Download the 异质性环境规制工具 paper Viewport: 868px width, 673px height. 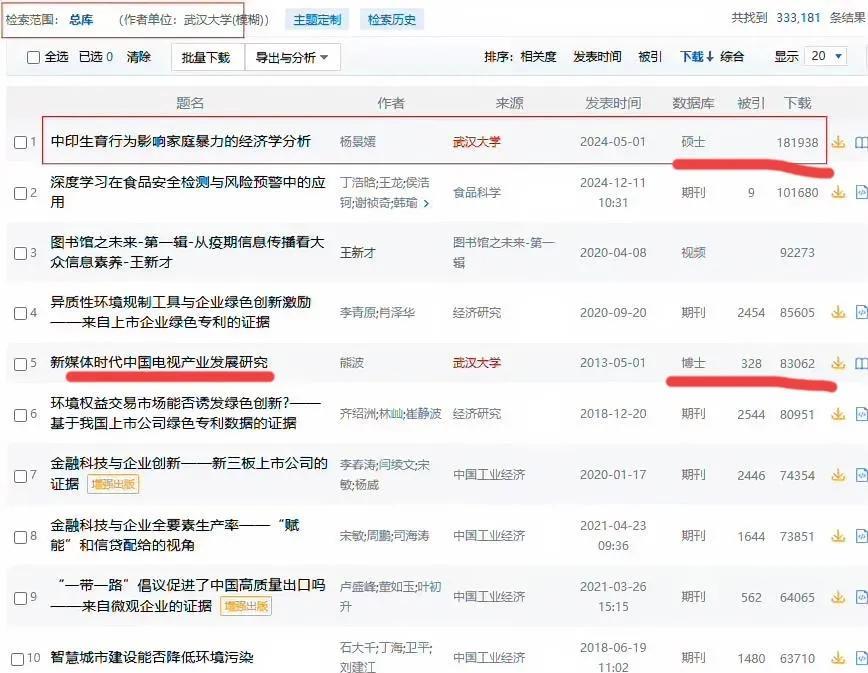click(x=839, y=312)
